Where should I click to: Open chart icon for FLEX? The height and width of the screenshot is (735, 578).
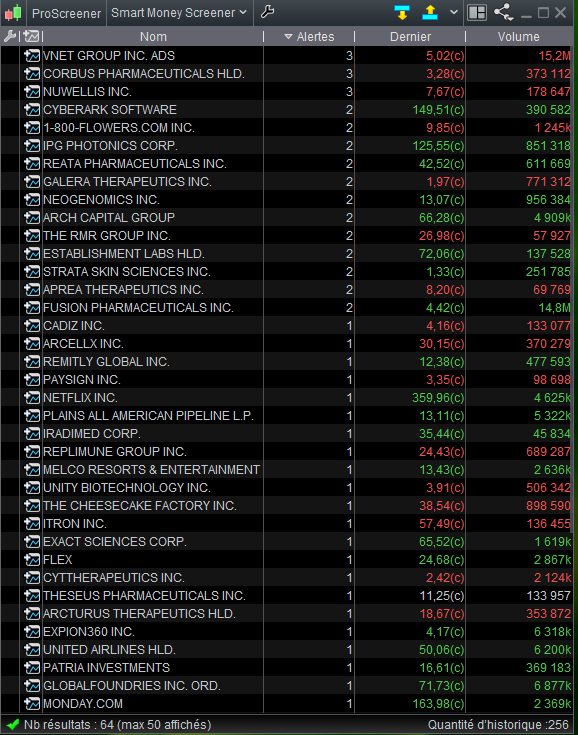(32, 560)
